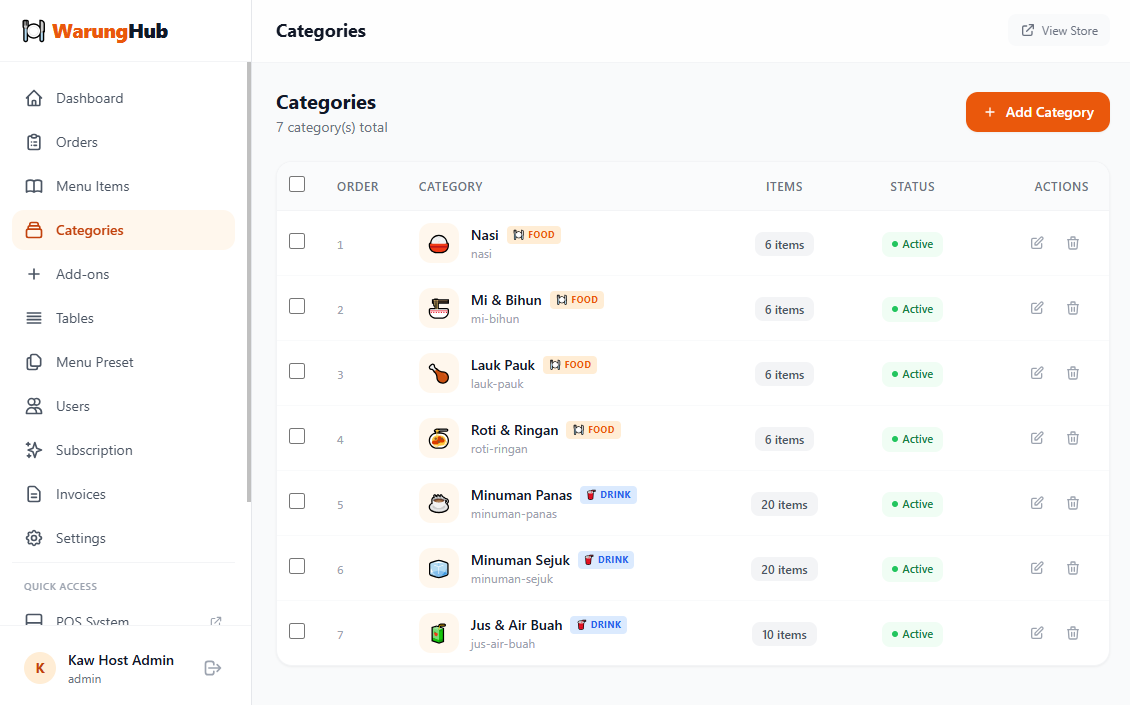
Task: Edit the Minuman Panas category
Action: tap(1037, 503)
